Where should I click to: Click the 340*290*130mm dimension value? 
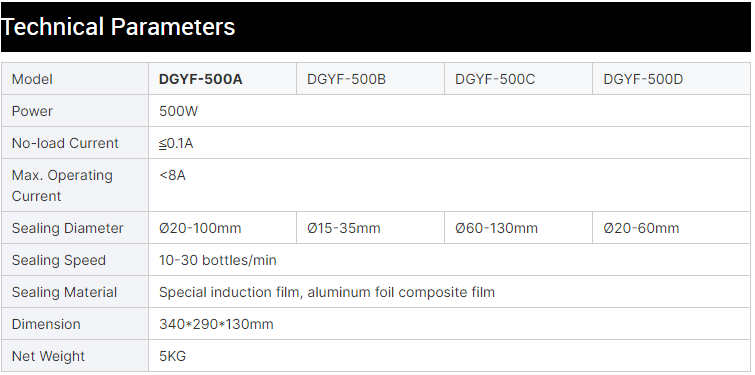pos(216,324)
